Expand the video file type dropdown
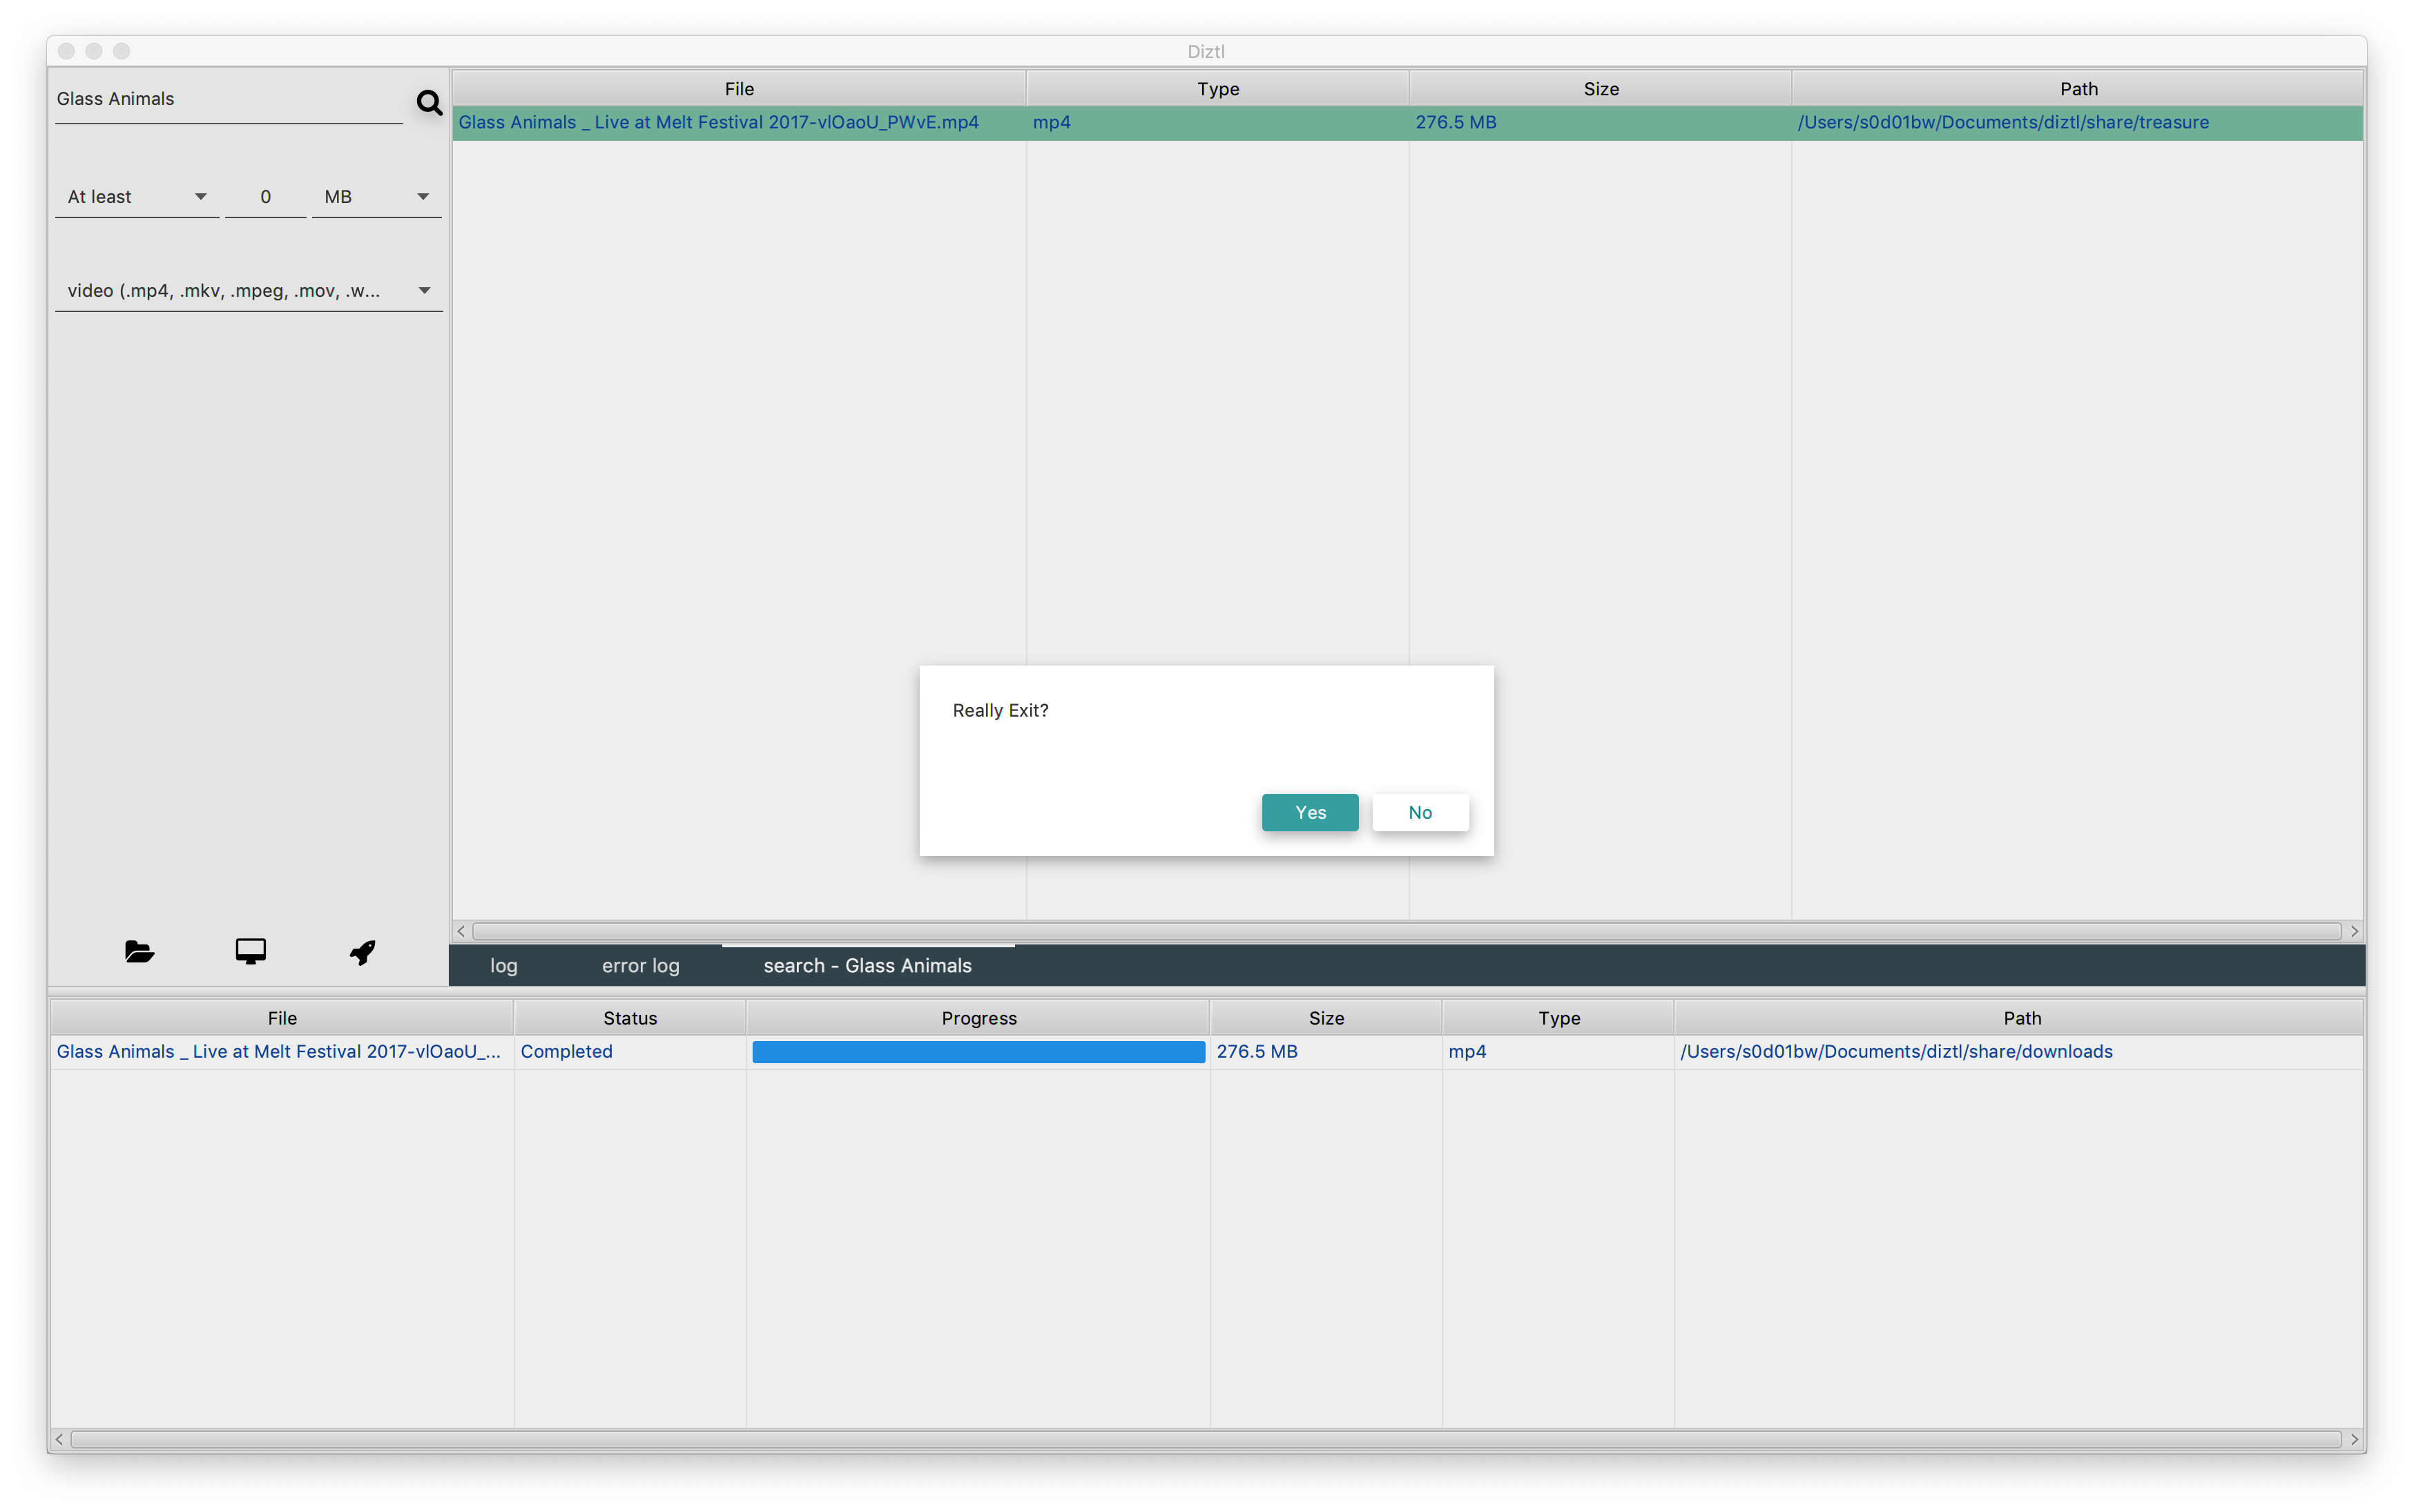 (249, 291)
